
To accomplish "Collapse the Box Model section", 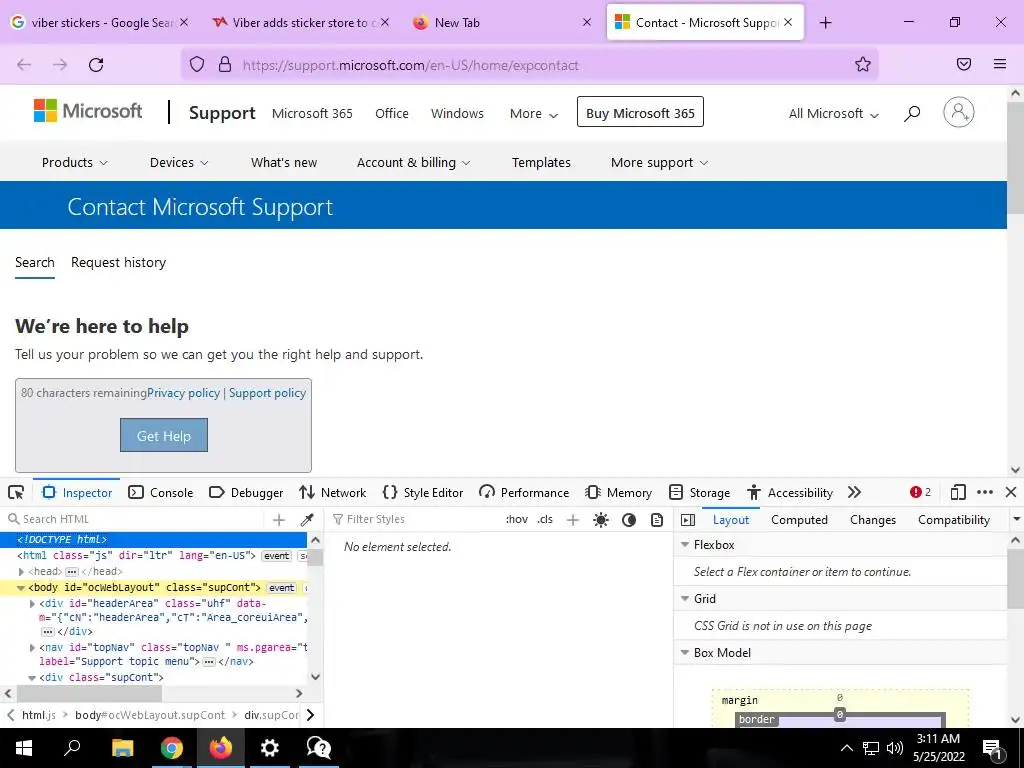I will click(685, 652).
